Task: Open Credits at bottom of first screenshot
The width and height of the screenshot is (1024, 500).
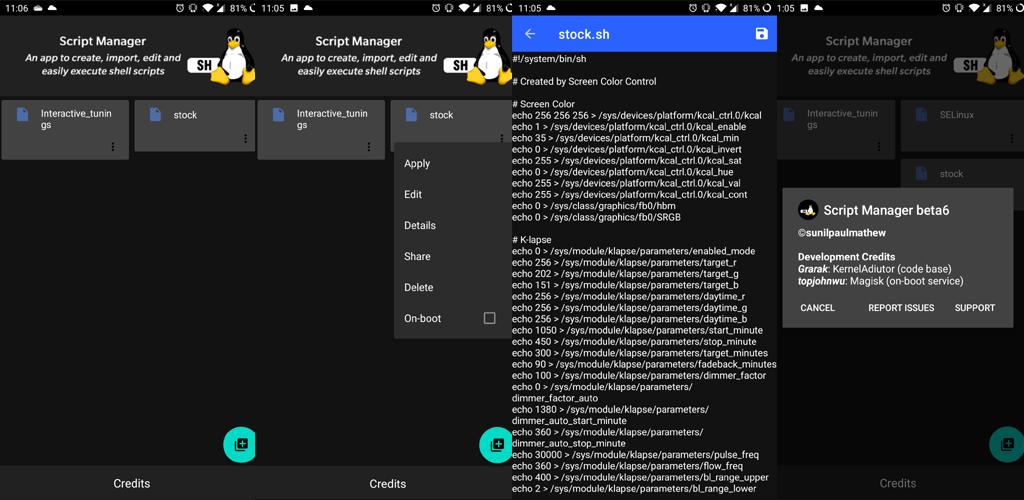Action: tap(131, 484)
